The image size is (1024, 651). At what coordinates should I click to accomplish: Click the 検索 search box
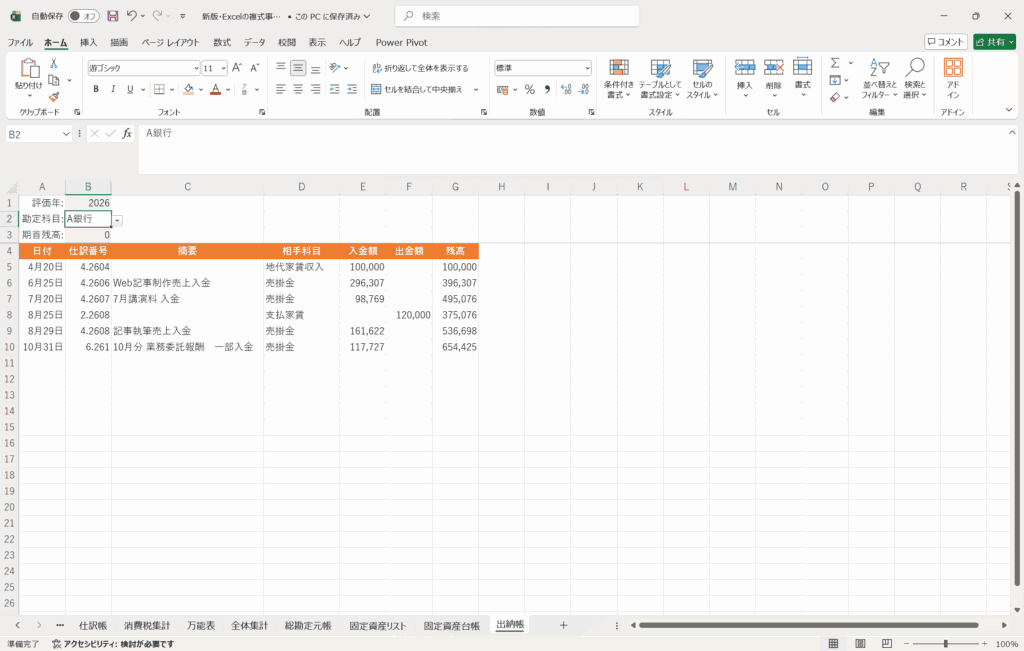(x=517, y=16)
